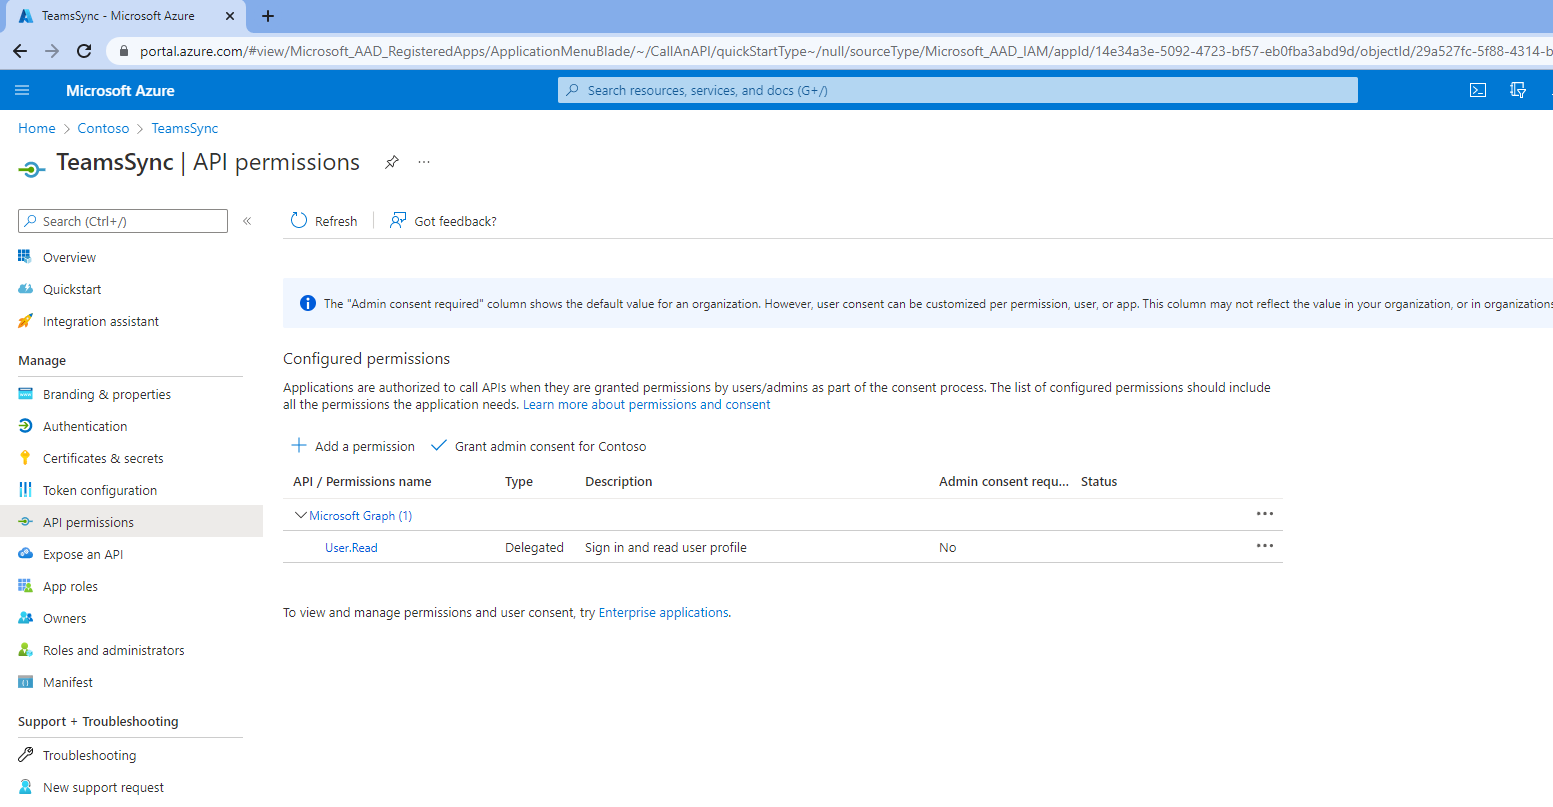1553x807 pixels.
Task: Click Grant admin consent for Contoso
Action: (x=539, y=446)
